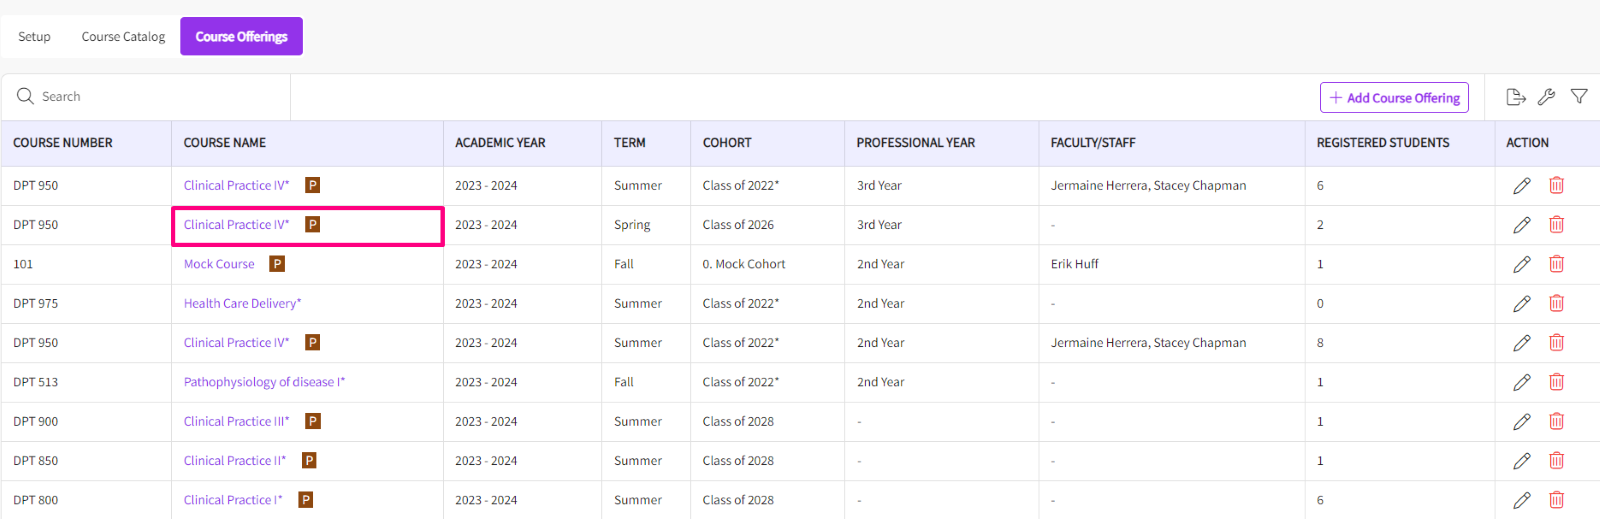Image resolution: width=1600 pixels, height=519 pixels.
Task: Click the P badge next to Clinical Practice II
Action: (309, 461)
